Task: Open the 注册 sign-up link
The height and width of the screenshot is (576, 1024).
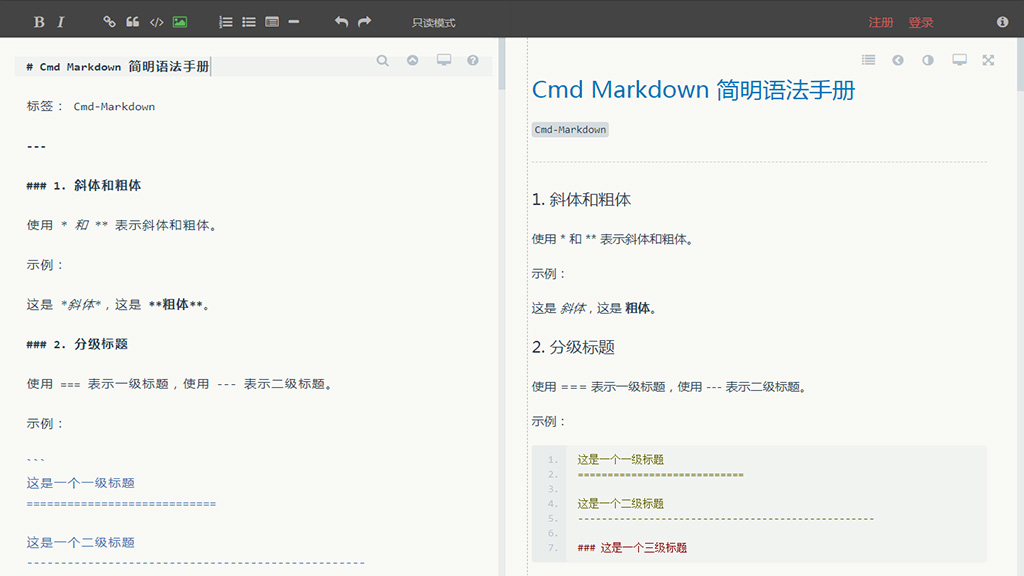Action: 880,23
